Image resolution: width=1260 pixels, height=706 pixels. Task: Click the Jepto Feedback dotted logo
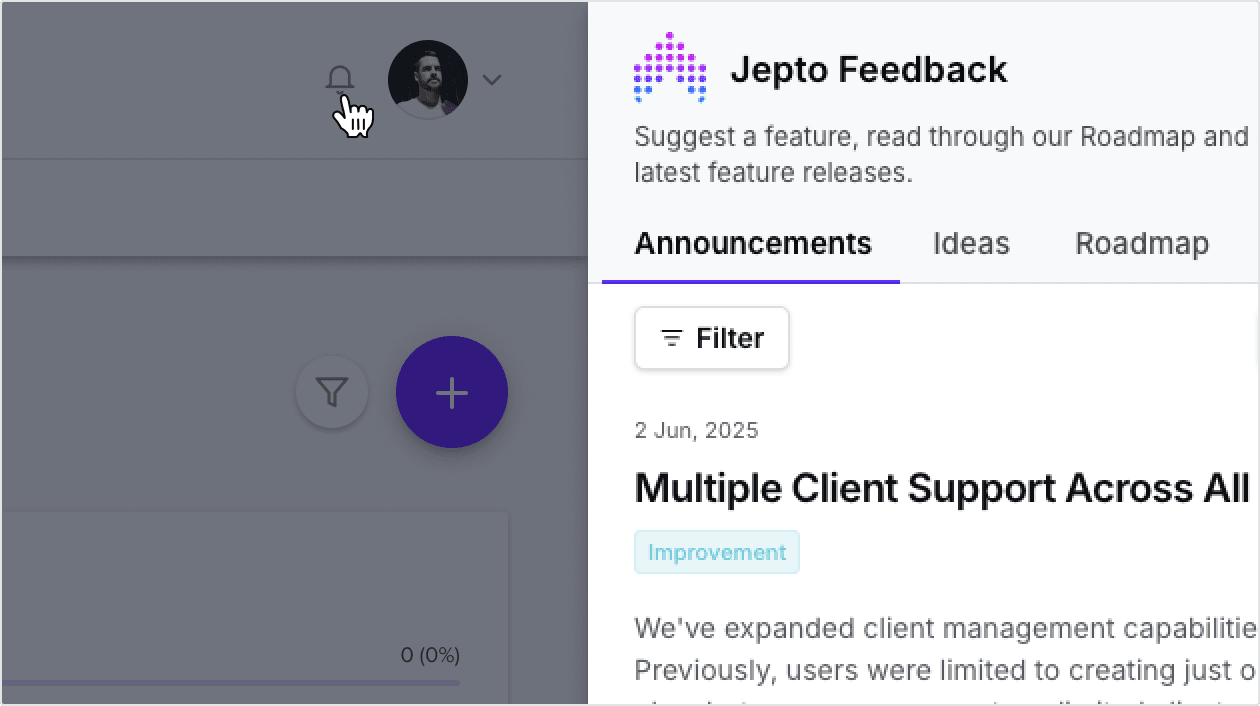point(669,67)
